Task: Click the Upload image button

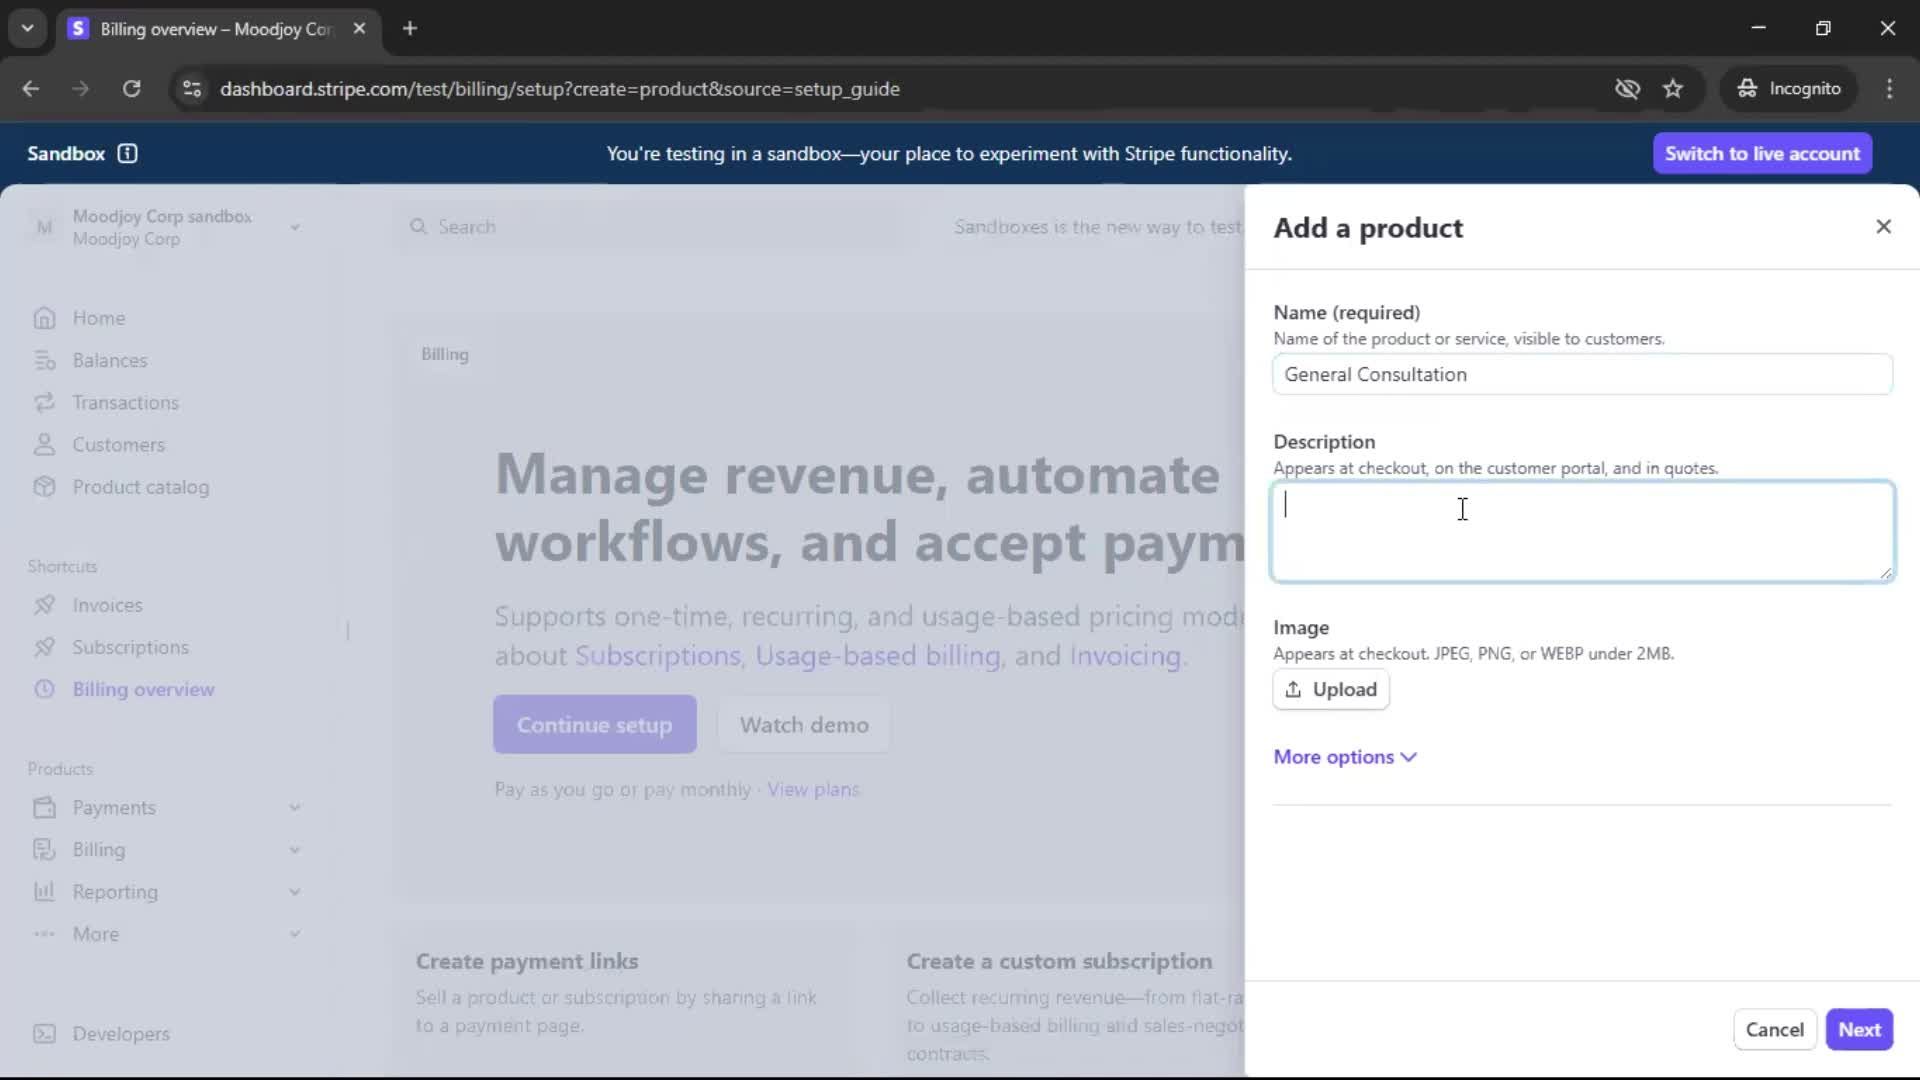Action: pos(1330,690)
